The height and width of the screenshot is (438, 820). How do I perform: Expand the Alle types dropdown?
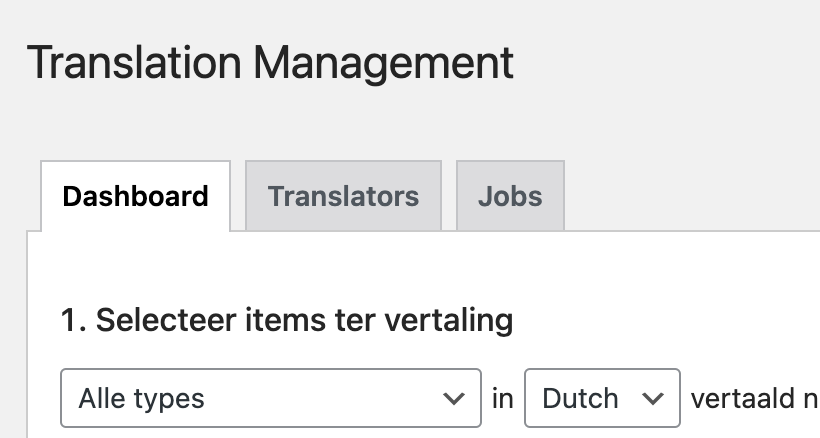pyautogui.click(x=270, y=398)
